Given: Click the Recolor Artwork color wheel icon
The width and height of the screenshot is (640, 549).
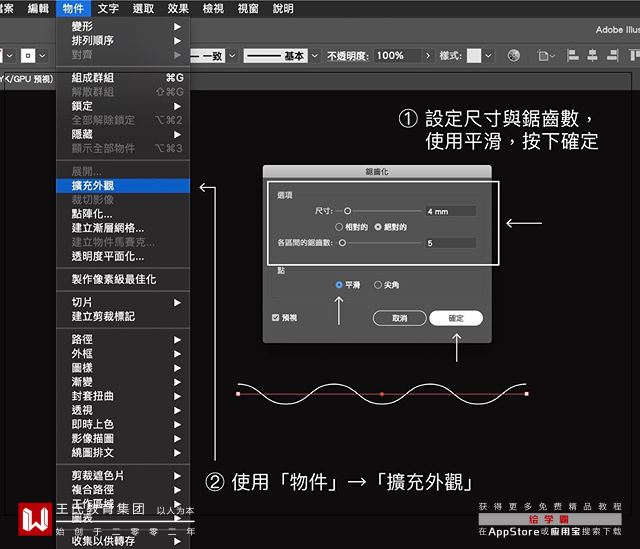Looking at the screenshot, I should 513,56.
